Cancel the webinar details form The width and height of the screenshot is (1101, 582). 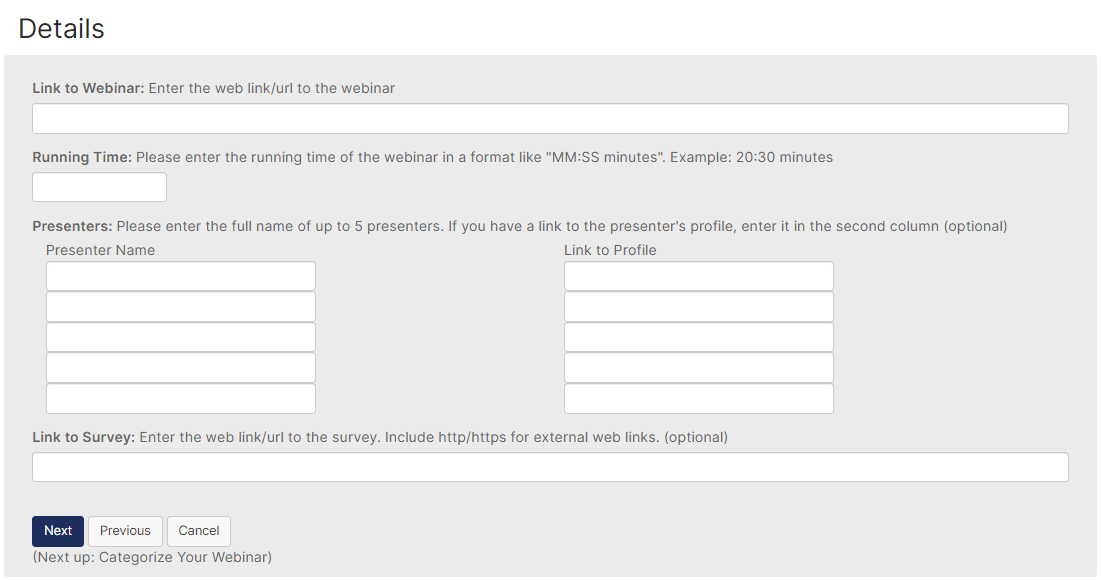tap(199, 531)
